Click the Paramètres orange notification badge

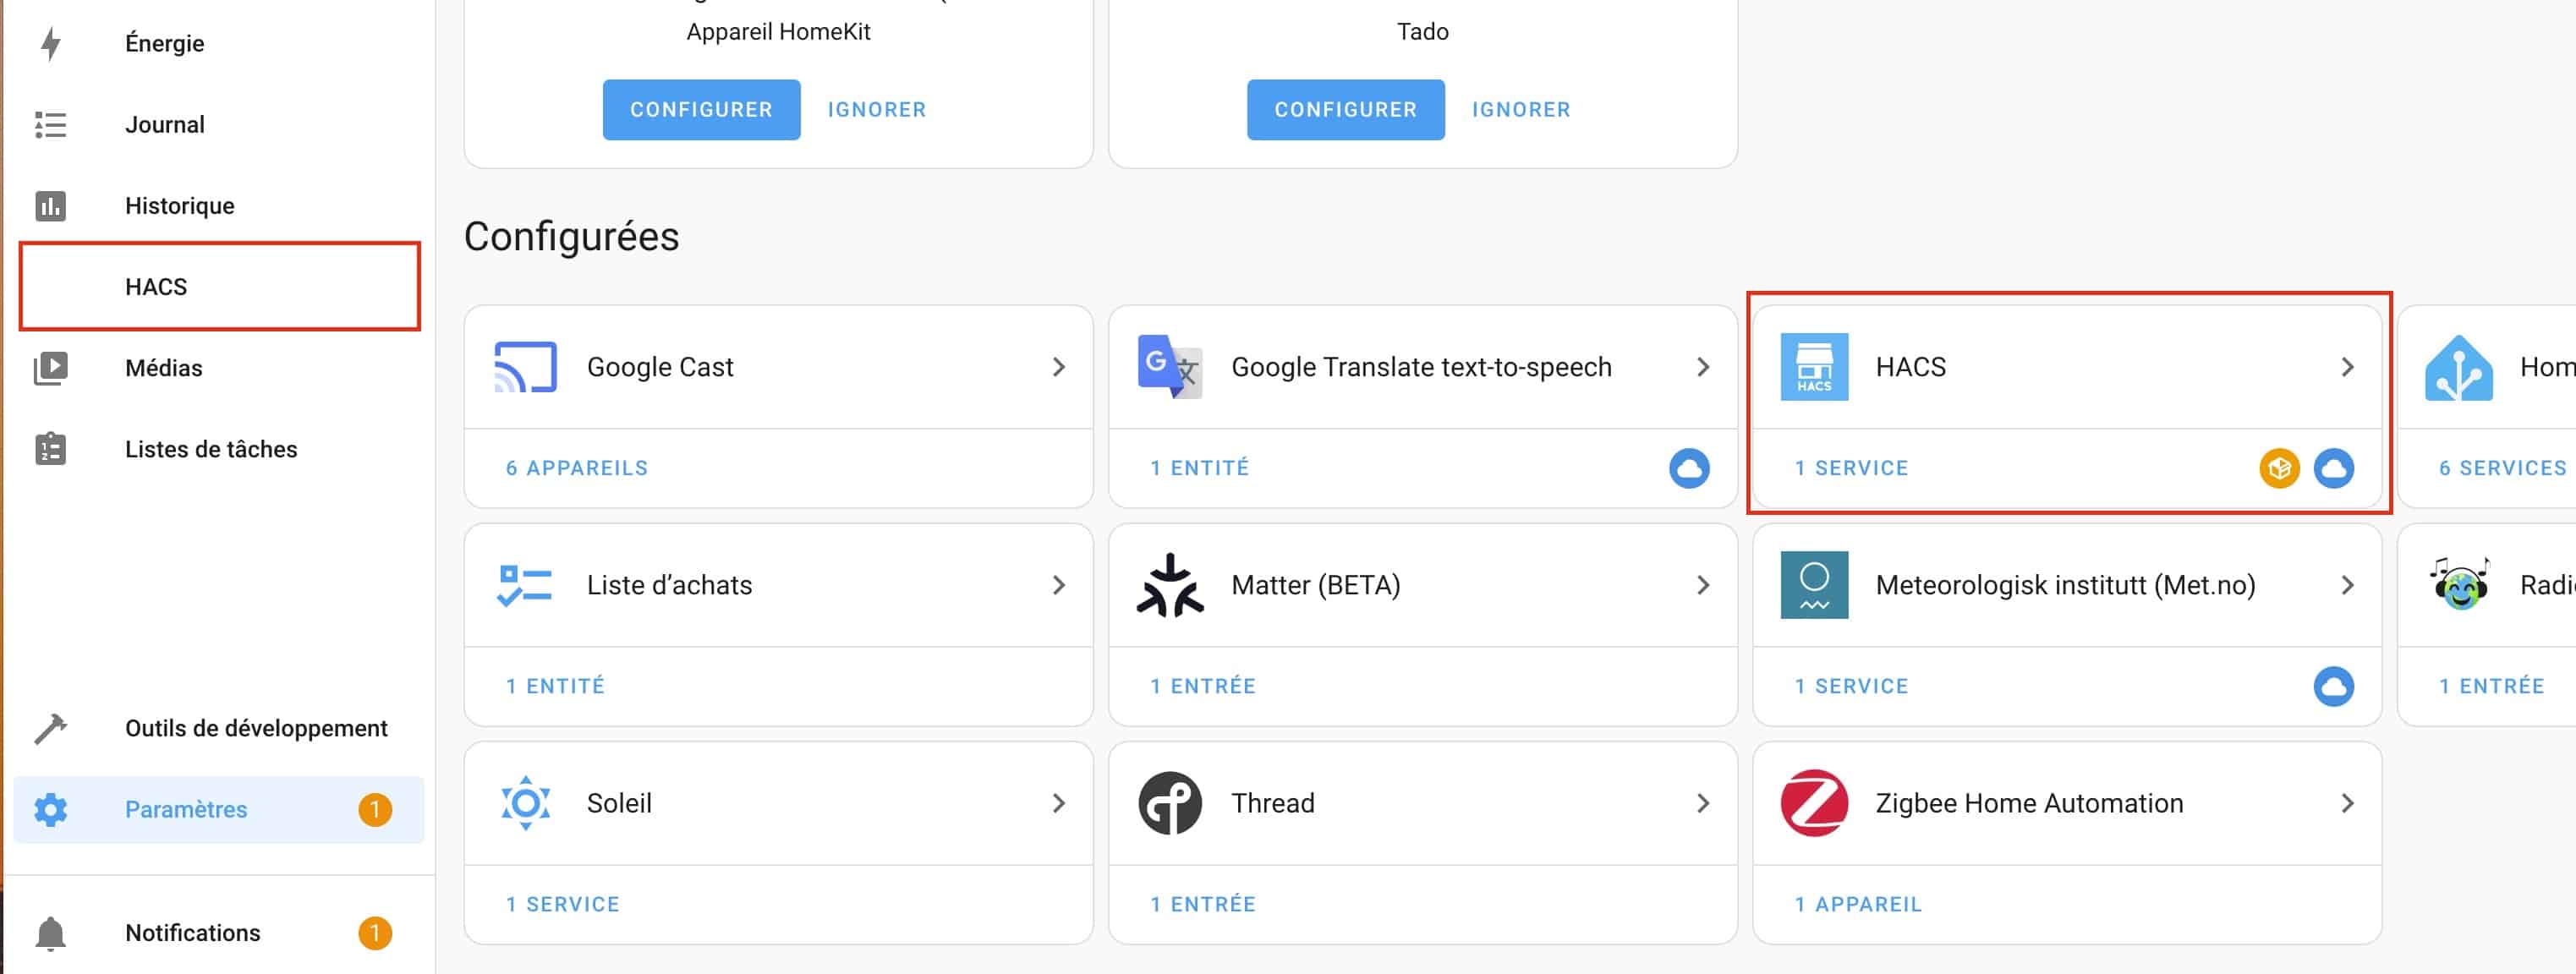(x=375, y=810)
